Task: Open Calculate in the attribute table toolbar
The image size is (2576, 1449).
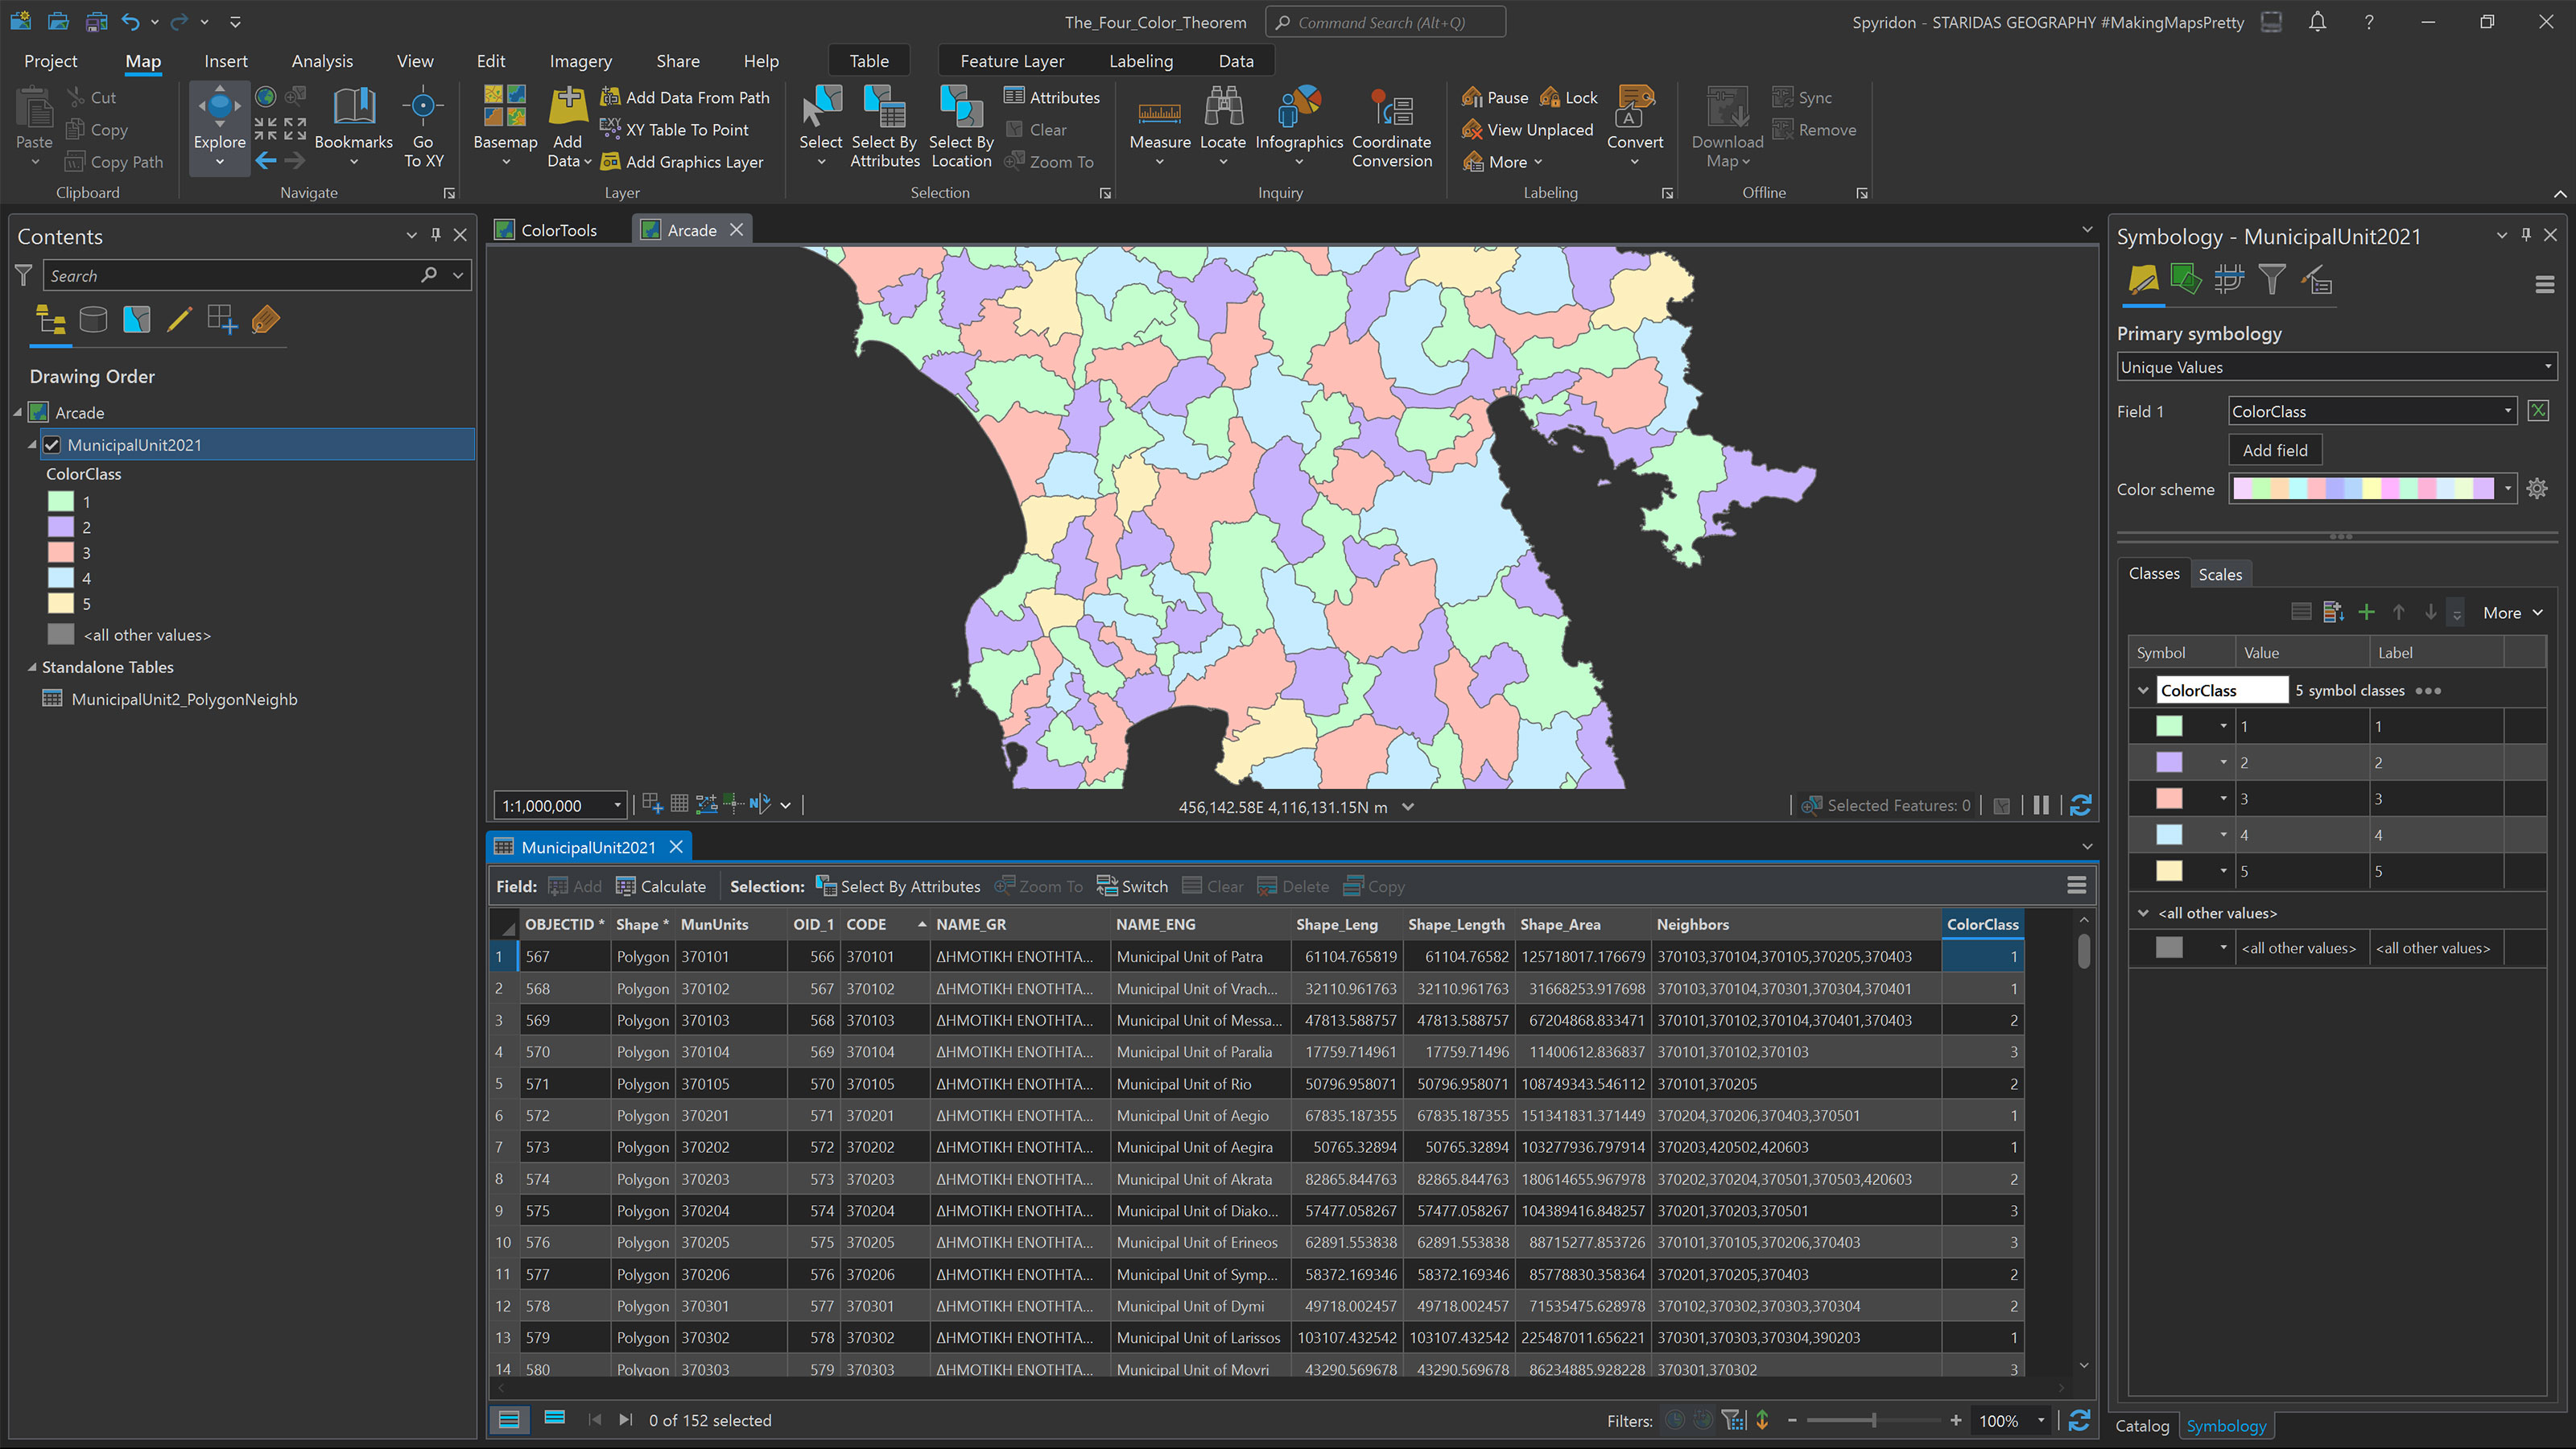Action: point(661,886)
